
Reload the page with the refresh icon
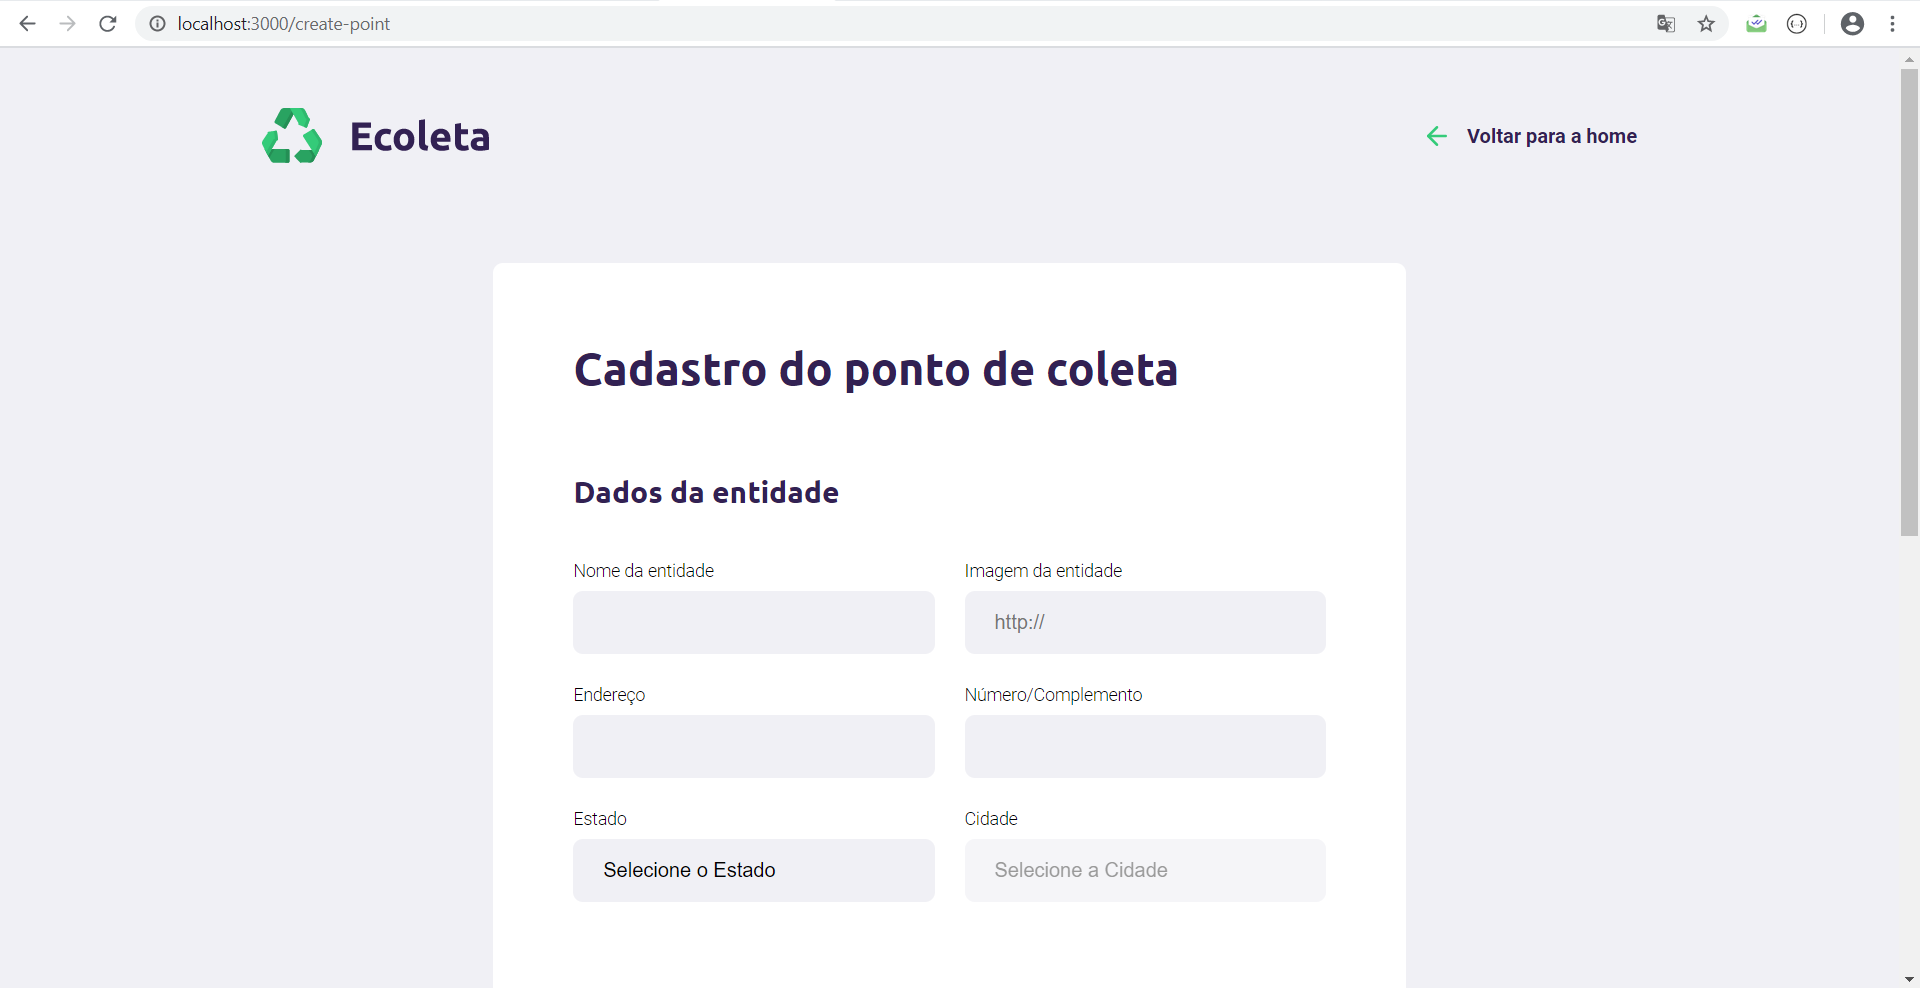coord(107,23)
